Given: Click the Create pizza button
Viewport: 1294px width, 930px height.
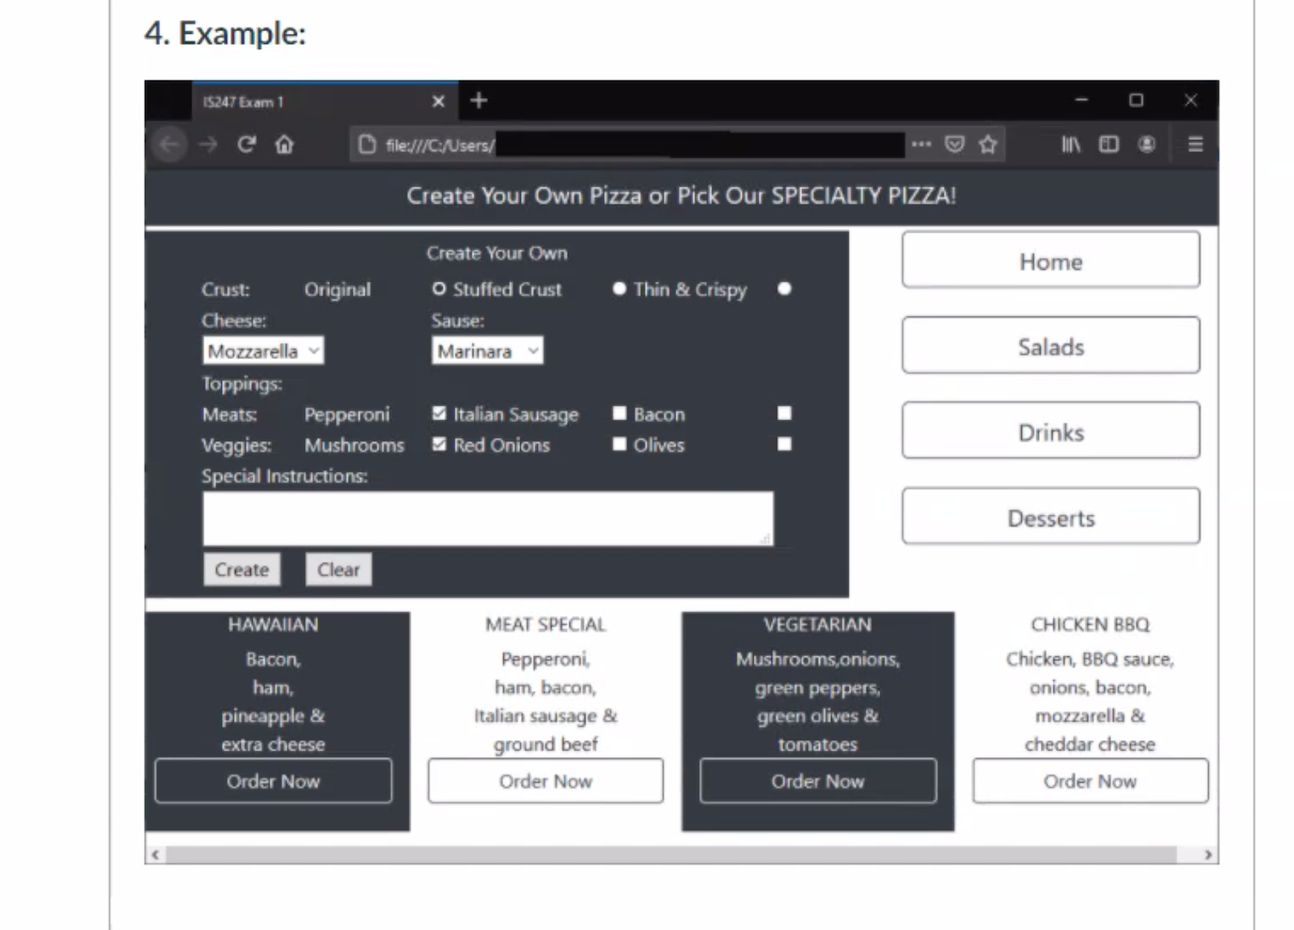Looking at the screenshot, I should click(x=241, y=569).
